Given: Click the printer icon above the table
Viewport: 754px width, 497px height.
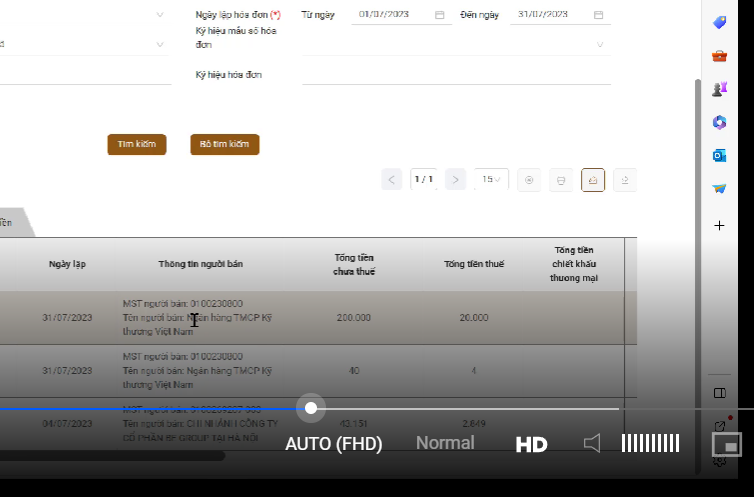Looking at the screenshot, I should pyautogui.click(x=561, y=180).
